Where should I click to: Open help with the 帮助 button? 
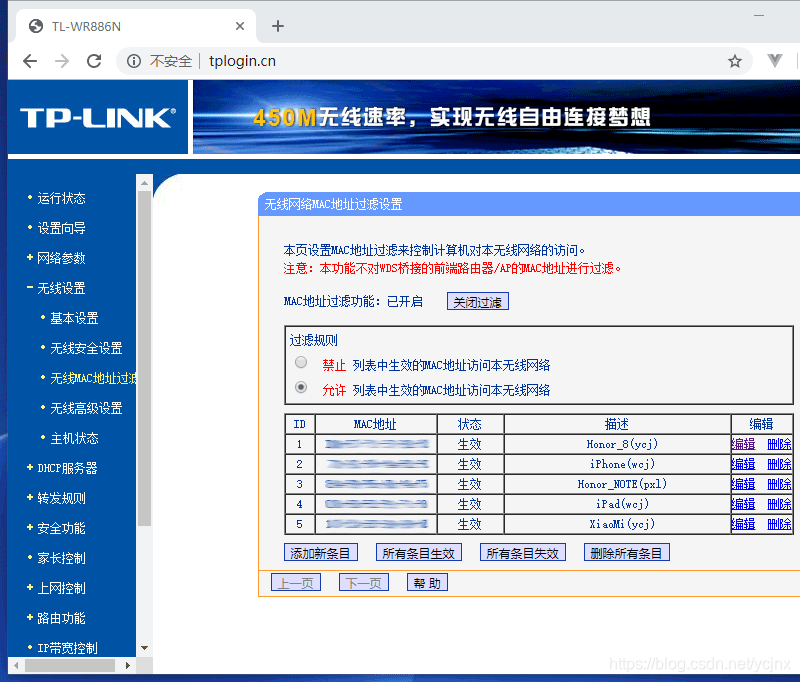click(427, 583)
